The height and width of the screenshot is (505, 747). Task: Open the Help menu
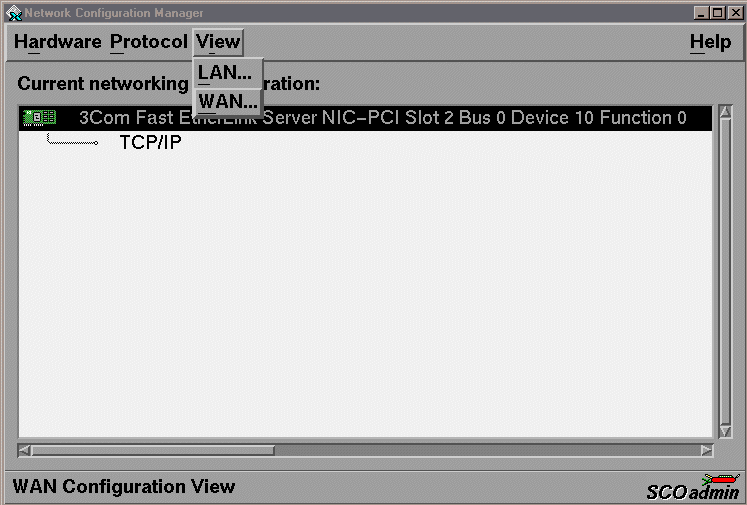[x=710, y=42]
